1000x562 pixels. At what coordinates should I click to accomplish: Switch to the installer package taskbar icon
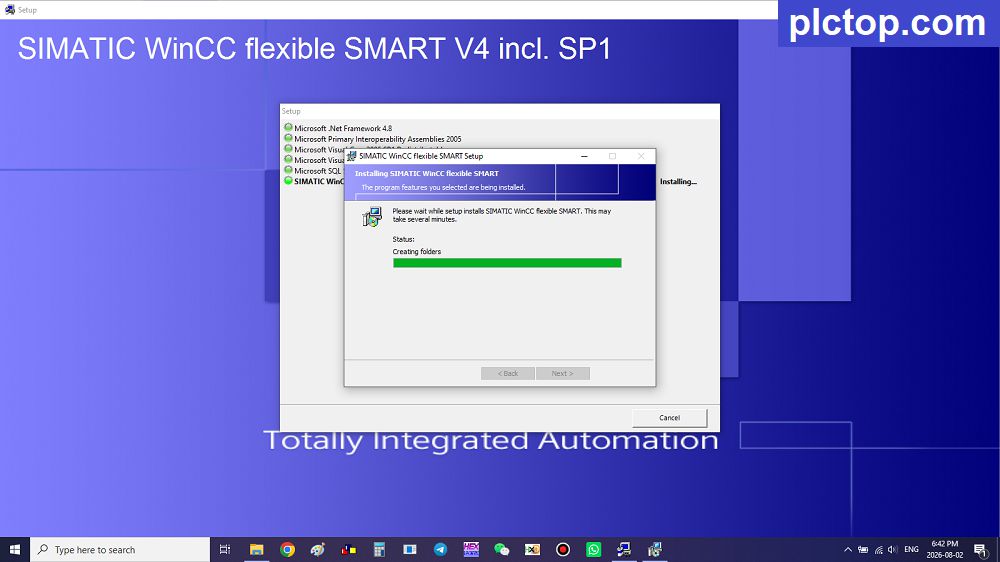click(654, 549)
